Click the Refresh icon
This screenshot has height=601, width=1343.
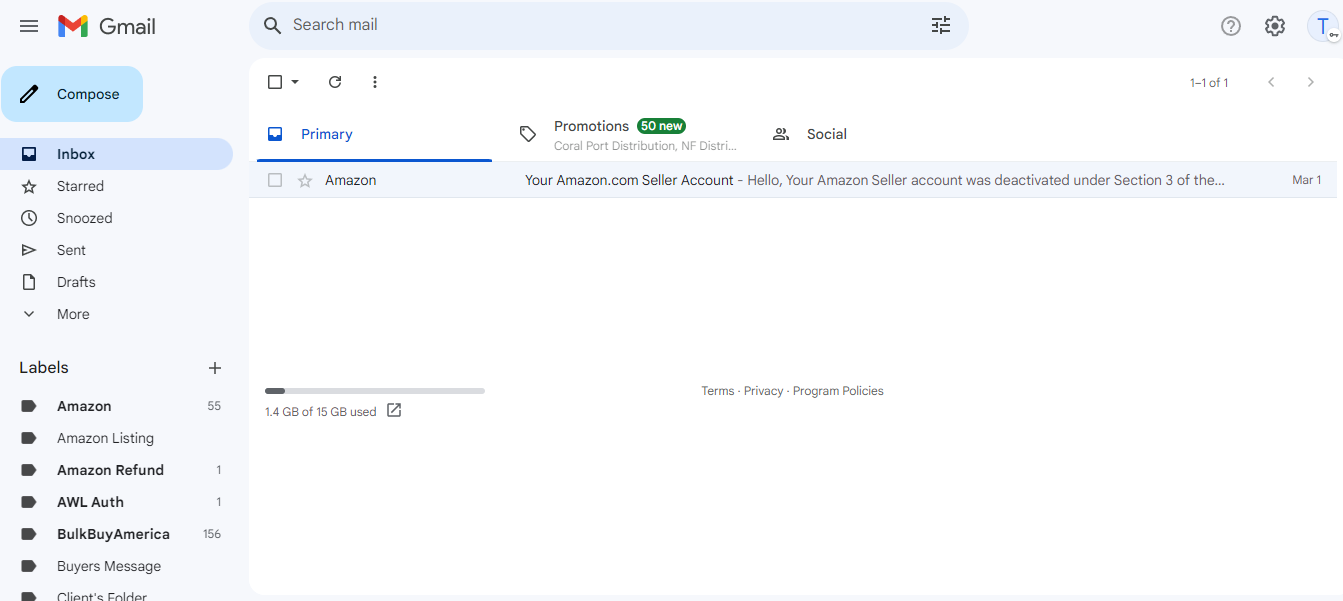[x=335, y=82]
